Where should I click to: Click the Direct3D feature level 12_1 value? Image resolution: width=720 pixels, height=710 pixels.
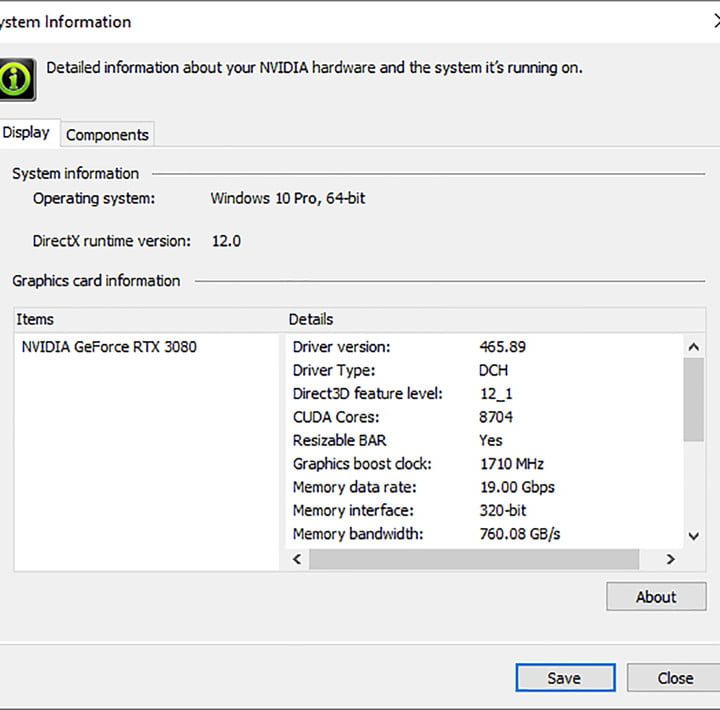pyautogui.click(x=496, y=394)
